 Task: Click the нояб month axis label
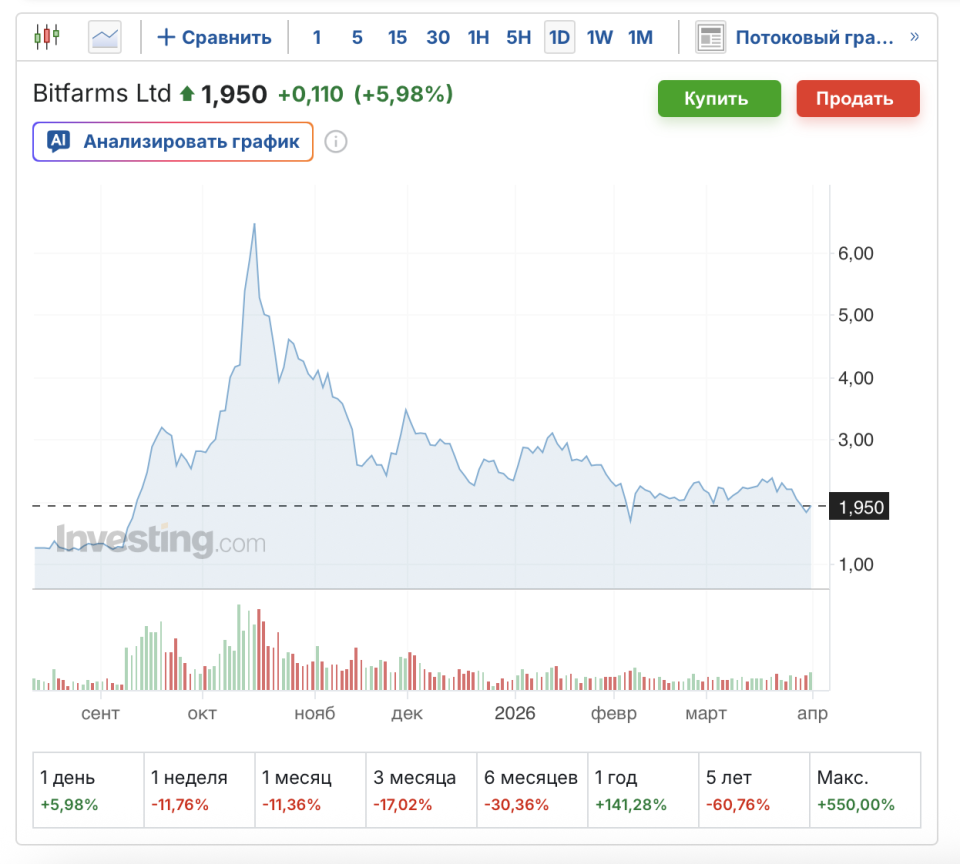[x=315, y=713]
